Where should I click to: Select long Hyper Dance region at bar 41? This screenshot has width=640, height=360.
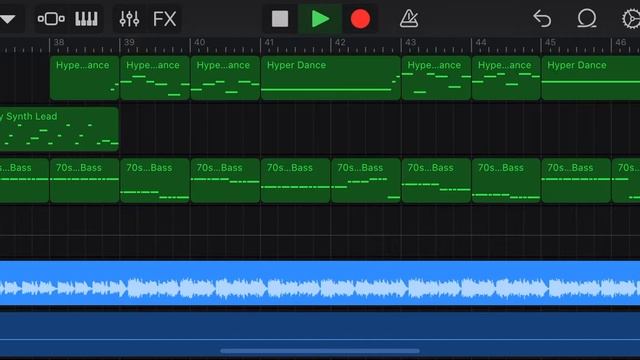[331, 78]
